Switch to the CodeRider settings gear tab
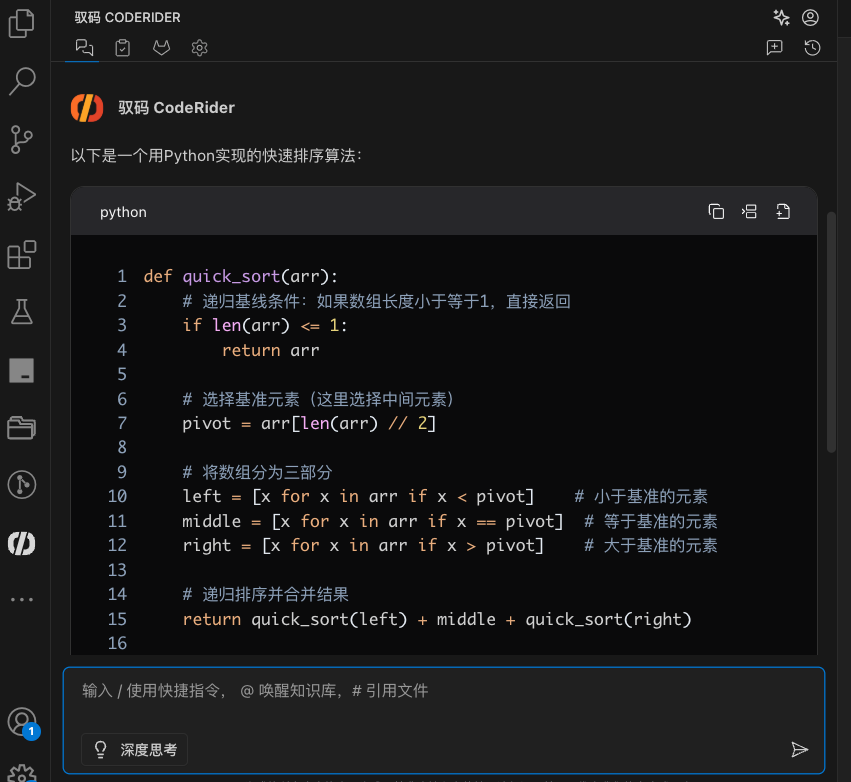Image resolution: width=851 pixels, height=782 pixels. [199, 48]
